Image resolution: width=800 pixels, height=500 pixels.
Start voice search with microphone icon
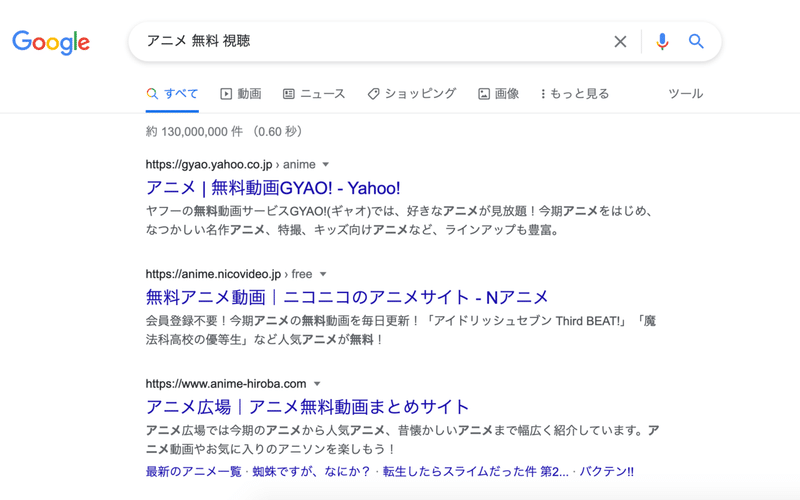(662, 41)
